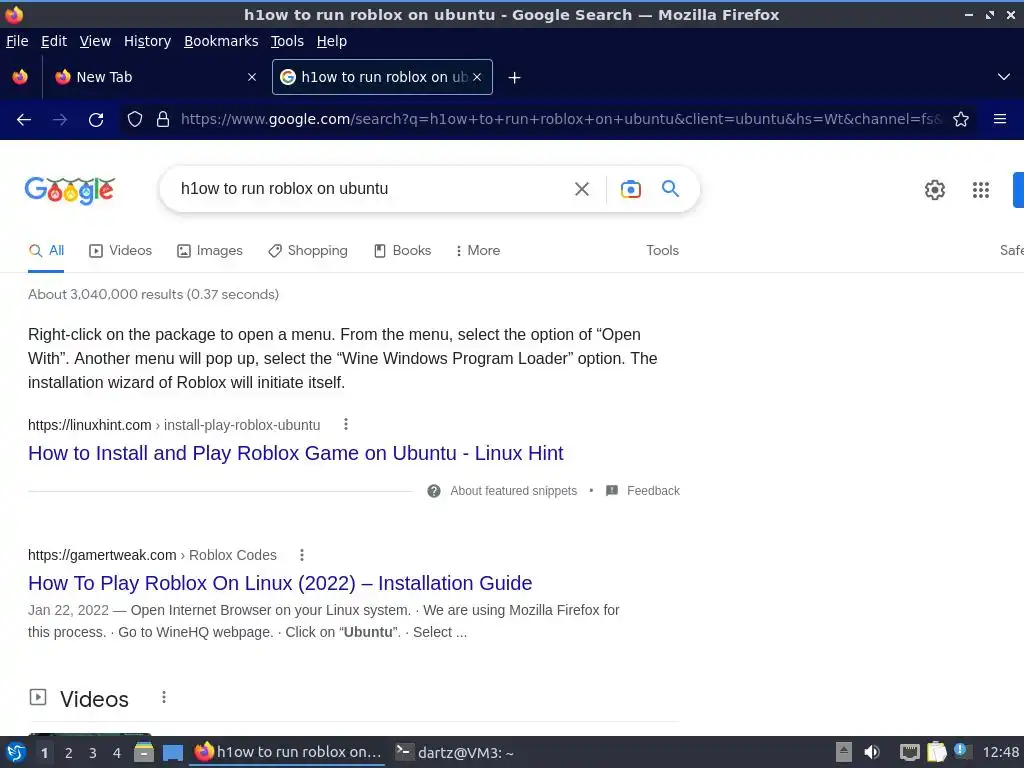Open How To Play Roblox On Linux link

tap(280, 583)
